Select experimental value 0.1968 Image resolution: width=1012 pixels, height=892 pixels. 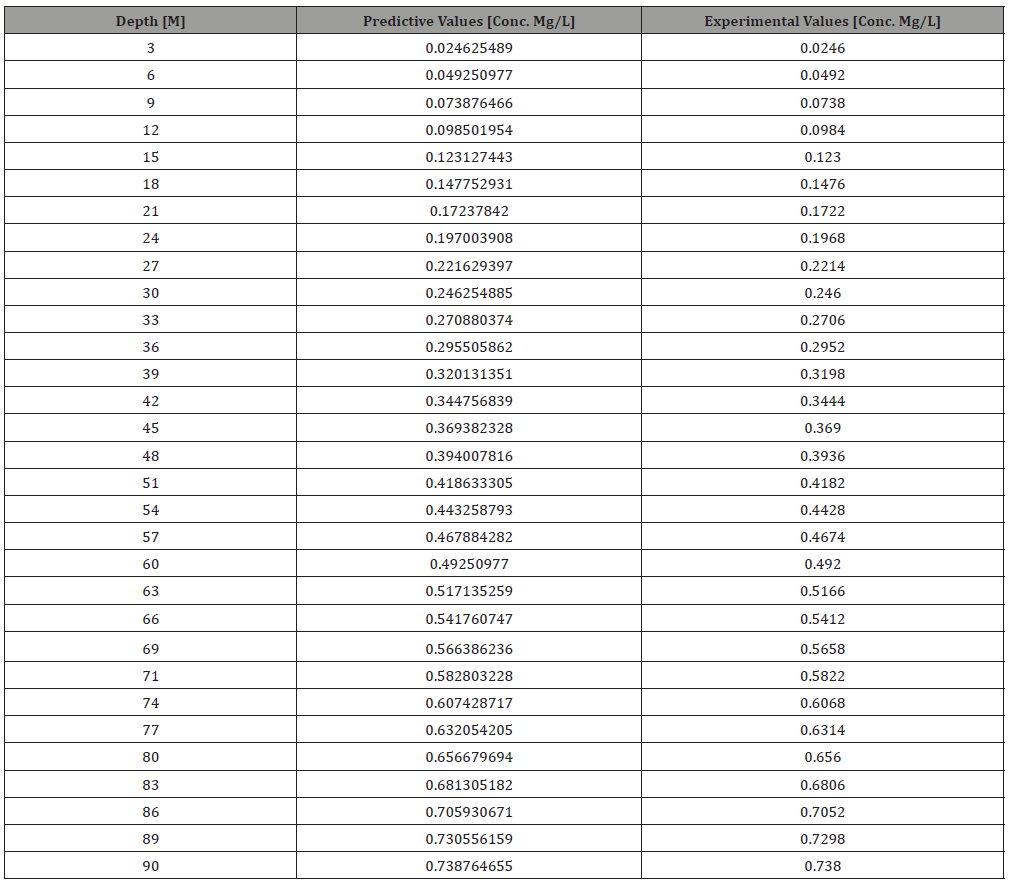pos(823,239)
